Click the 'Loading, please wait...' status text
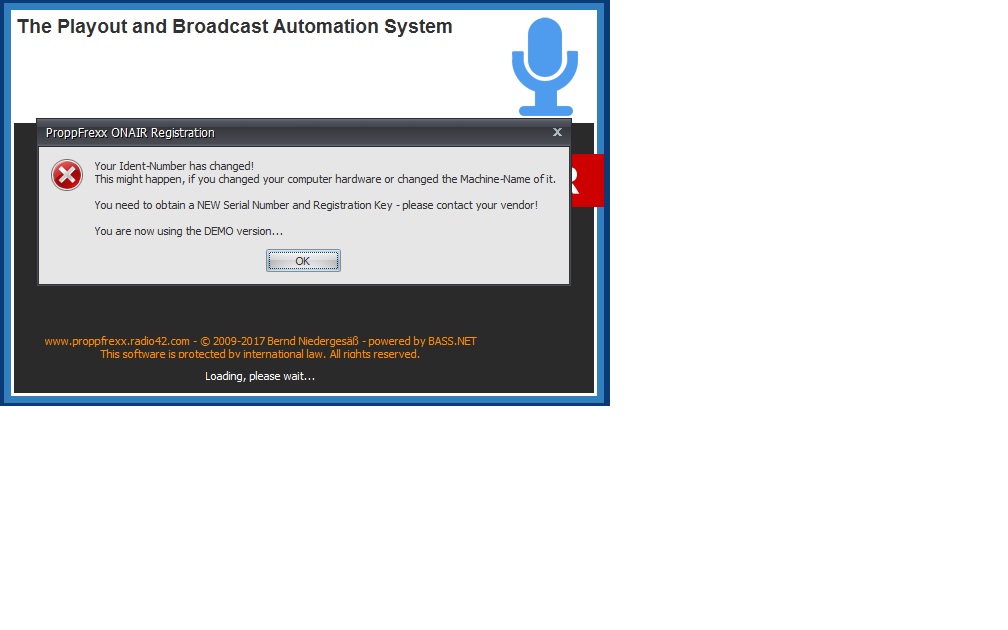The width and height of the screenshot is (1008, 630). pos(260,376)
